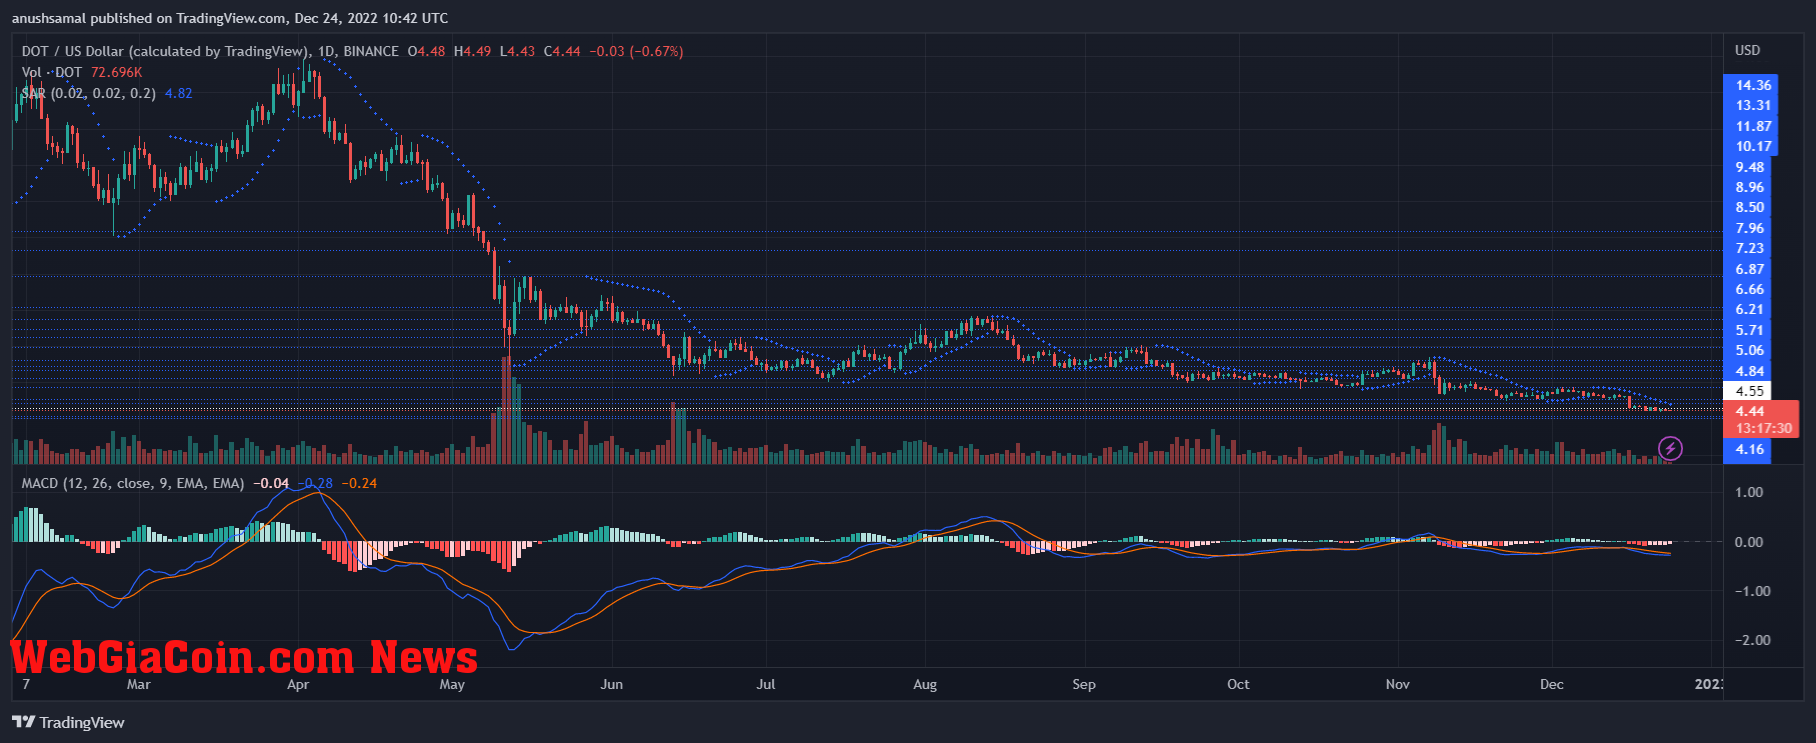Click the 11.87 price level label
Viewport: 1816px width, 743px height.
[1753, 126]
